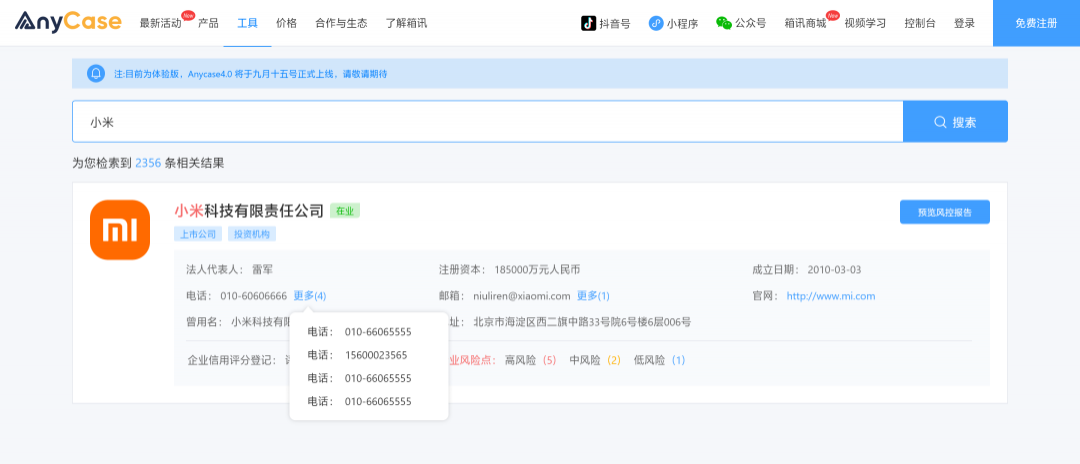Click the 上市公司 tag

[198, 234]
